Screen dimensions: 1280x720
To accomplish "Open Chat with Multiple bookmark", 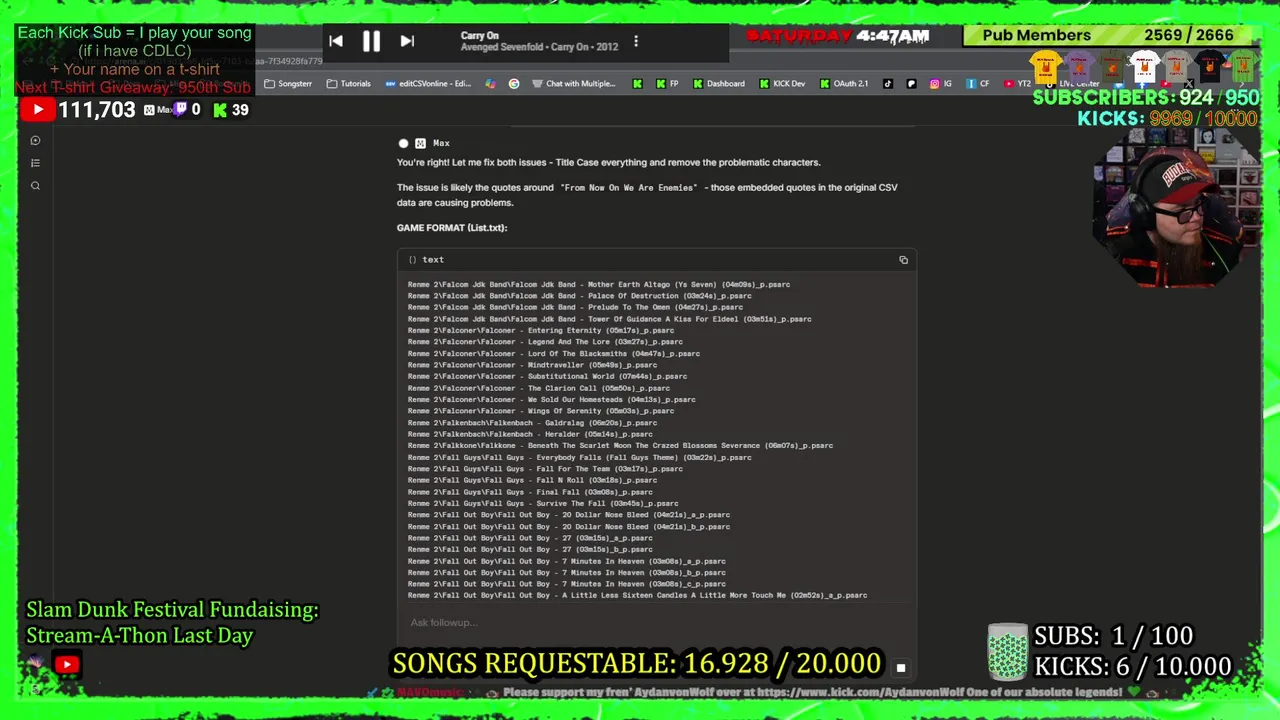I will click(x=574, y=84).
